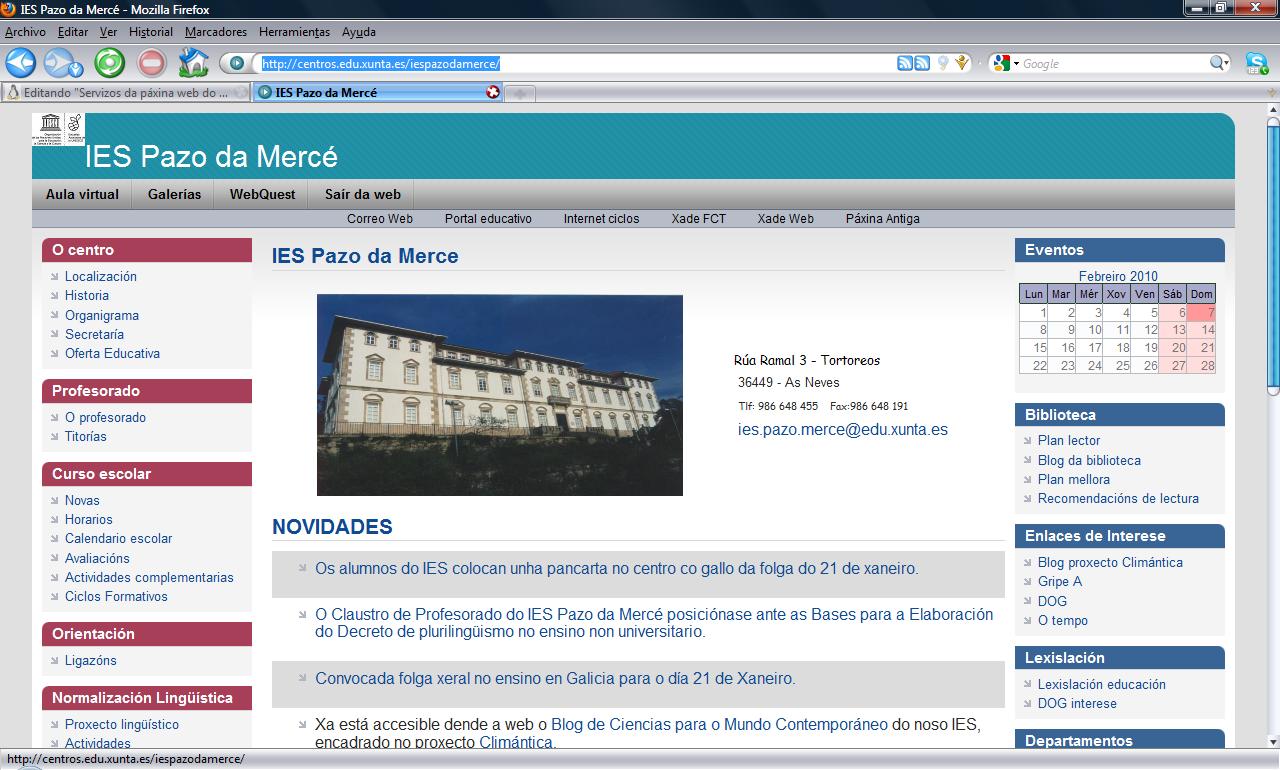Screen dimensions: 1280x770
Task: Expand the Forward button history dropdown arrow
Action: click(77, 68)
